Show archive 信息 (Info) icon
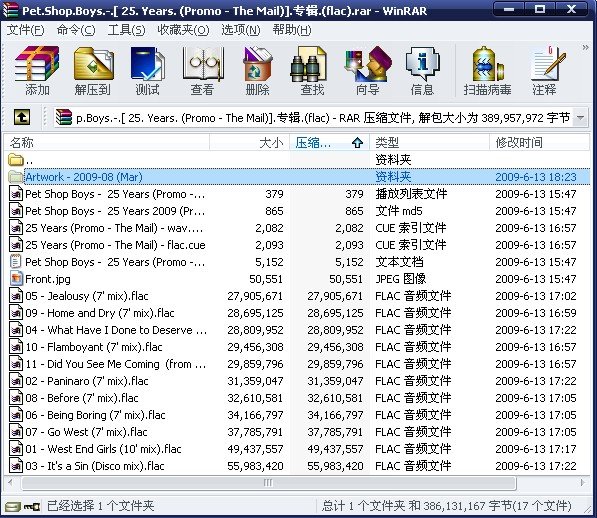This screenshot has width=597, height=518. (422, 71)
